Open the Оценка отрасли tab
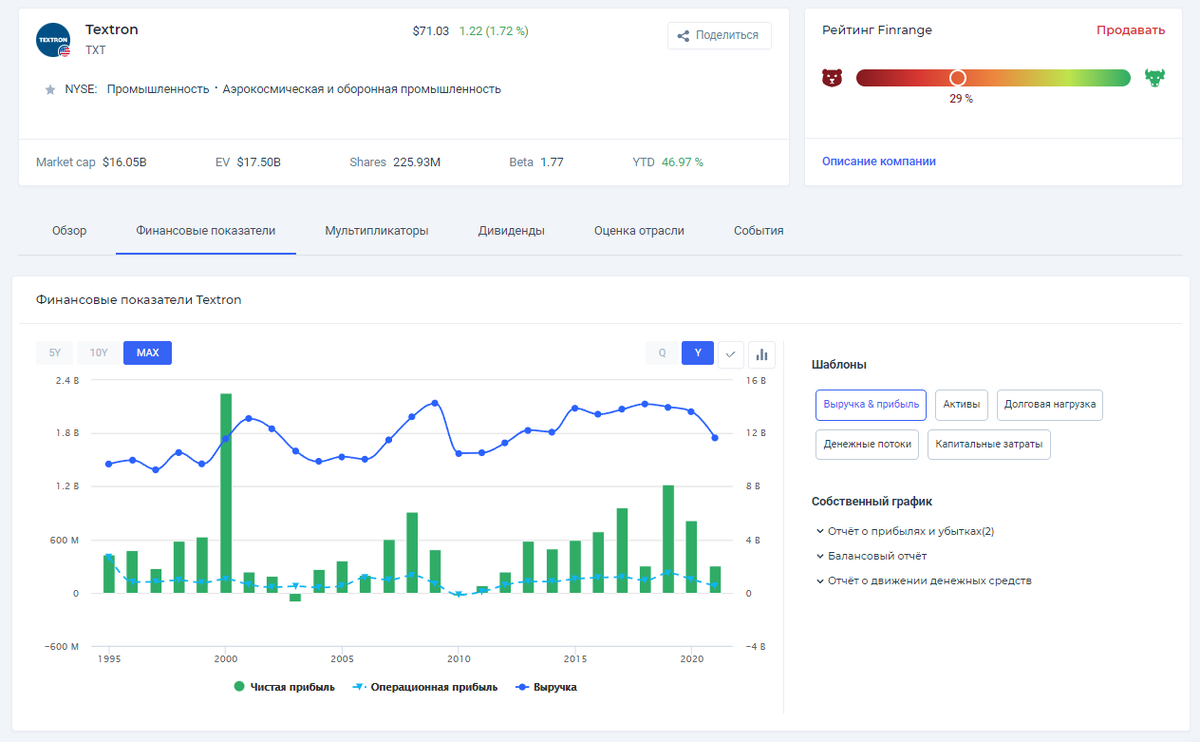This screenshot has width=1200, height=742. coord(639,231)
